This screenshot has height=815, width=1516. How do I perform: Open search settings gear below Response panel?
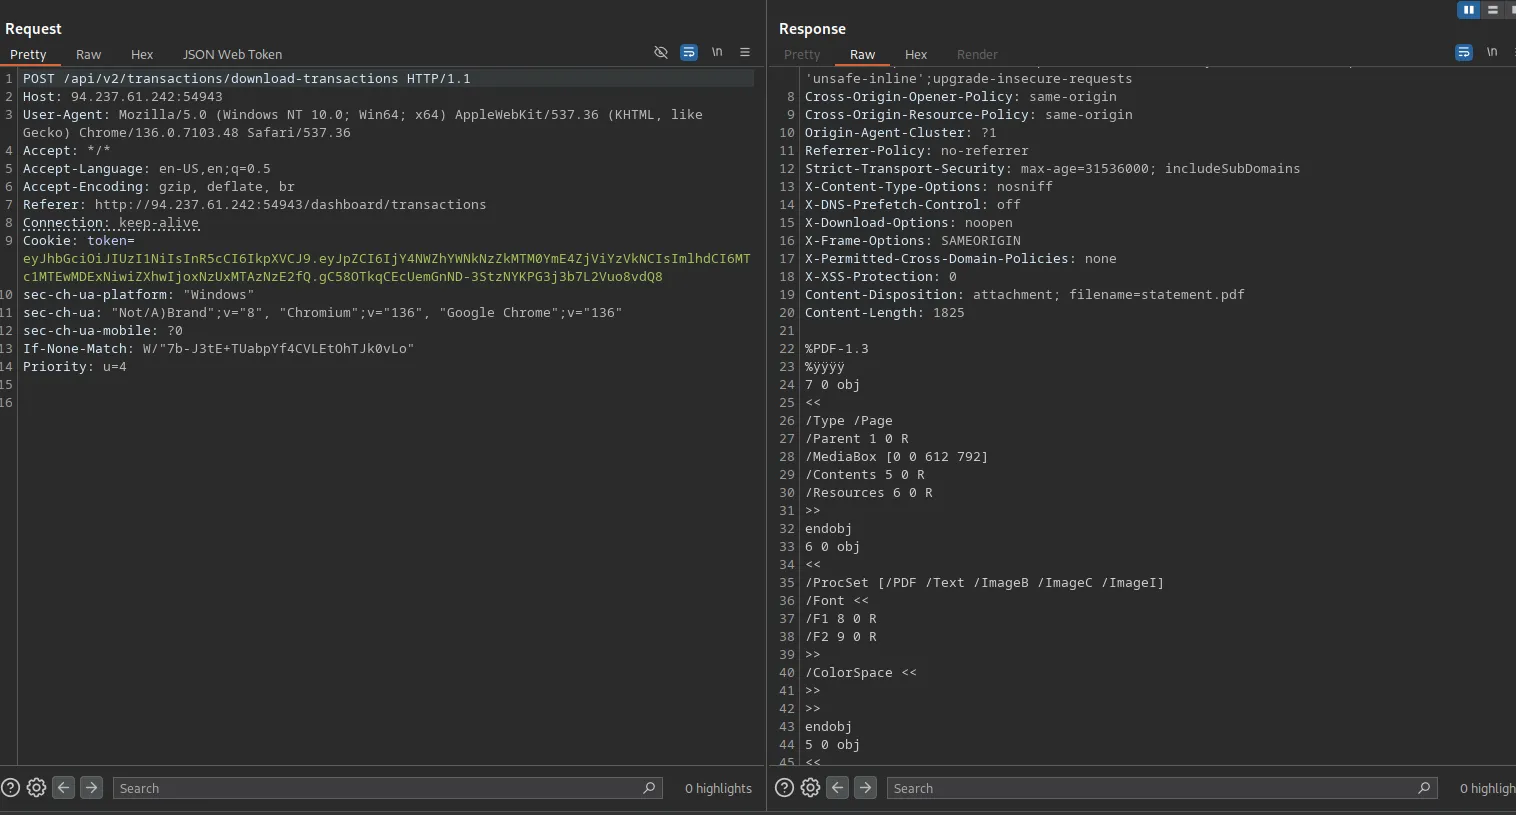pos(811,788)
